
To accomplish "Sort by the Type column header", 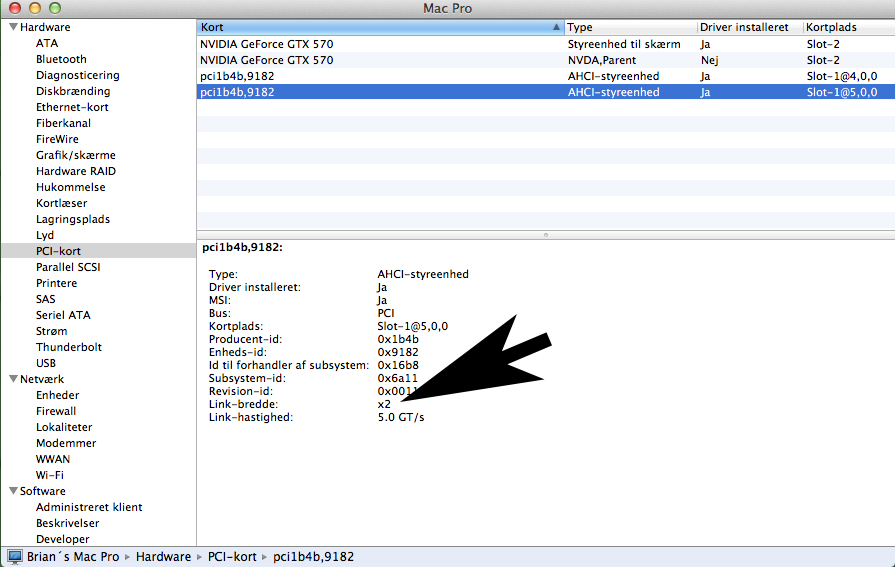I will [x=630, y=27].
